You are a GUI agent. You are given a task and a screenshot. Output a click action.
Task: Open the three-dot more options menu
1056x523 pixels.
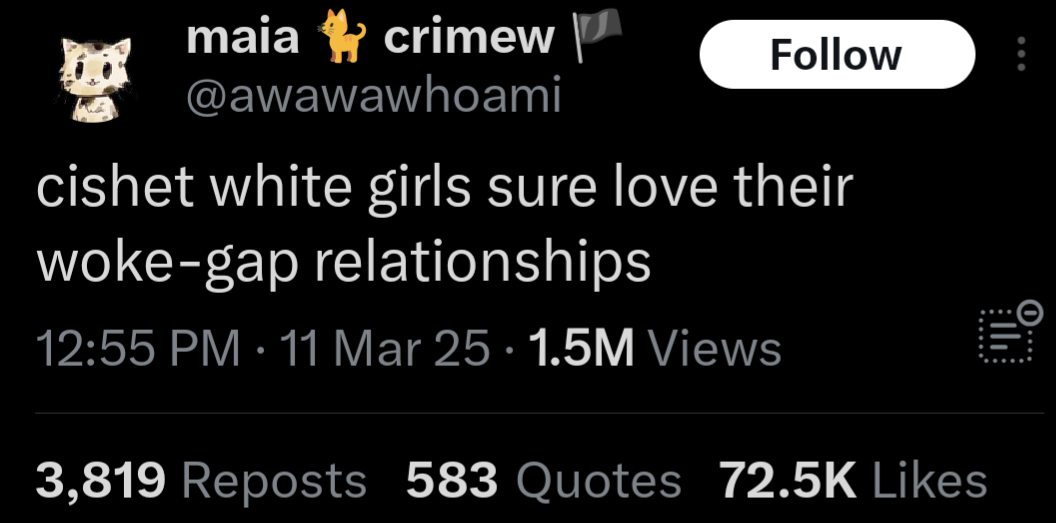[x=1021, y=55]
